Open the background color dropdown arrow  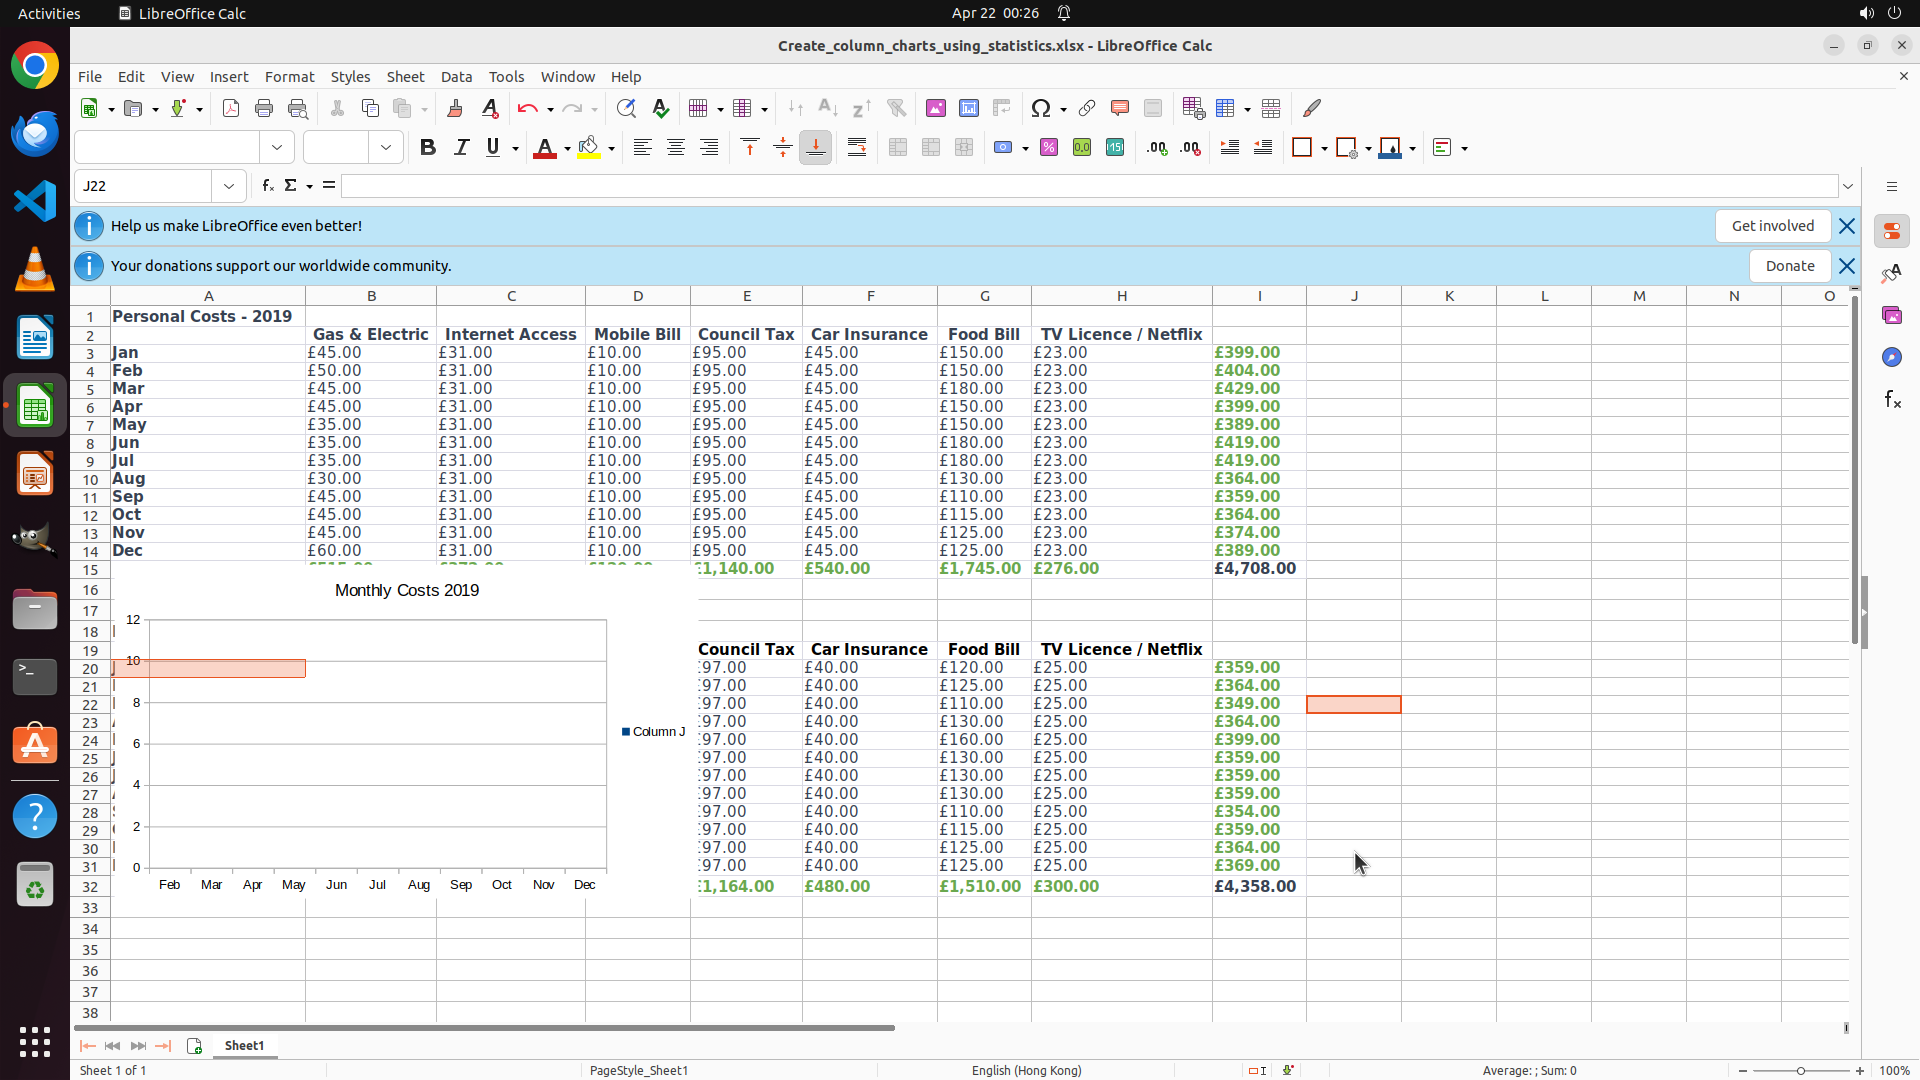pos(611,149)
